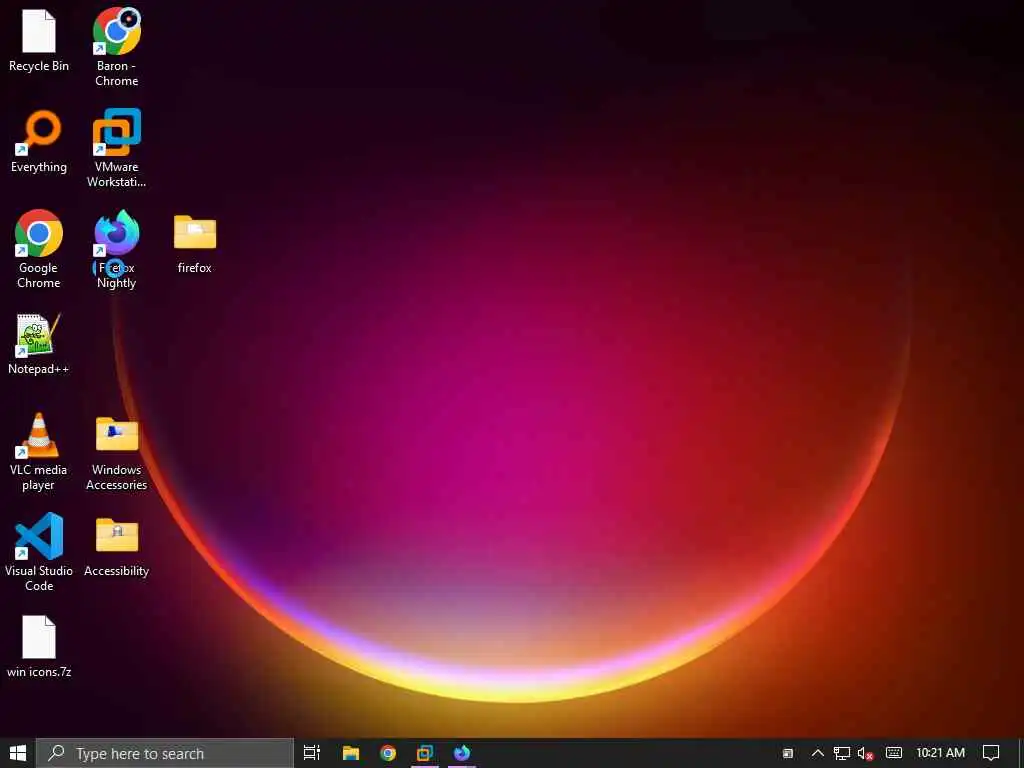Expand hidden system tray icons
Image resolution: width=1024 pixels, height=768 pixels.
point(817,753)
